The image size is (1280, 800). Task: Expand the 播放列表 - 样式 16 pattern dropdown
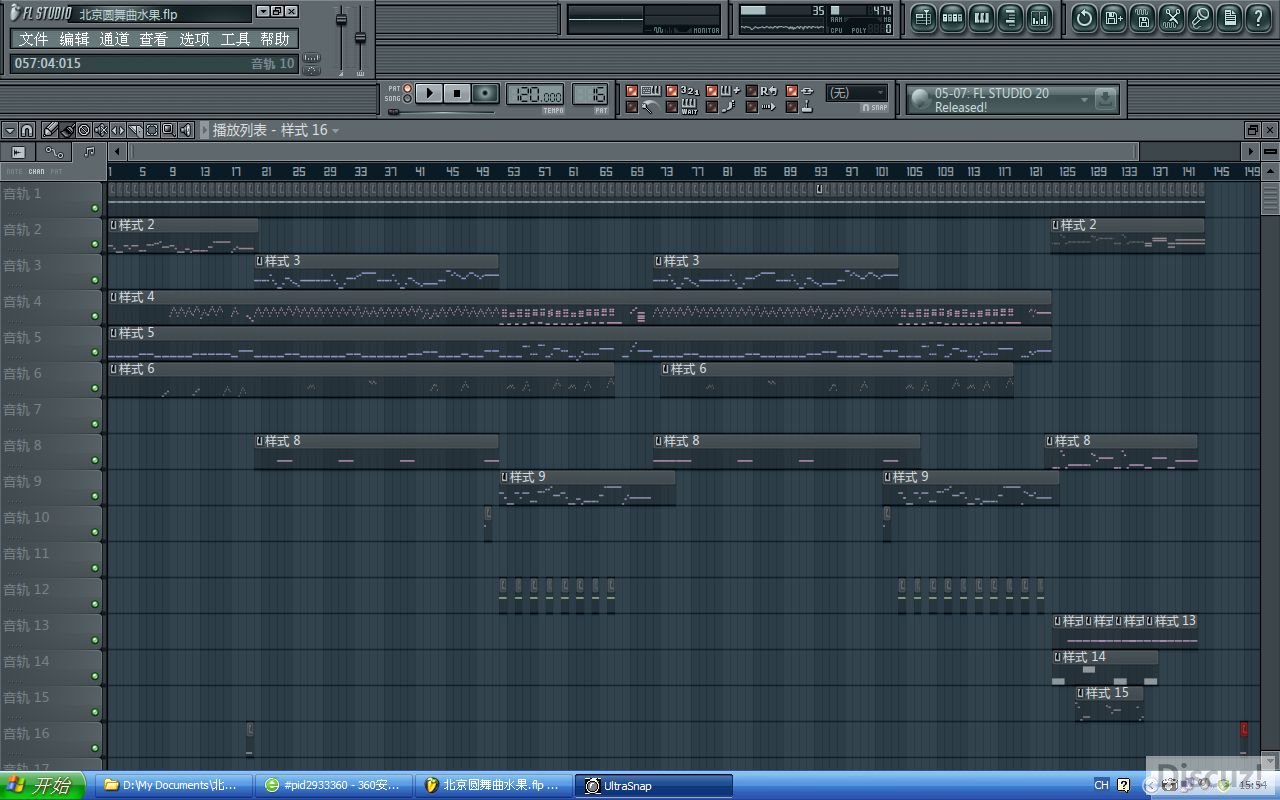(335, 131)
